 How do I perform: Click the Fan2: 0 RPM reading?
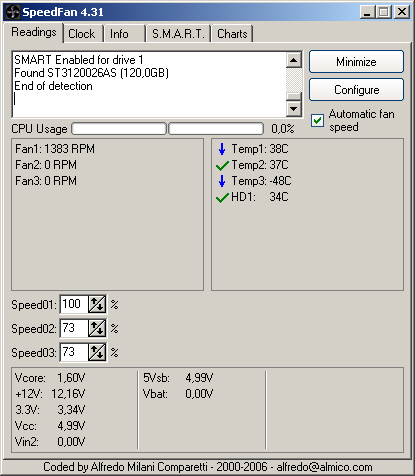(x=46, y=165)
